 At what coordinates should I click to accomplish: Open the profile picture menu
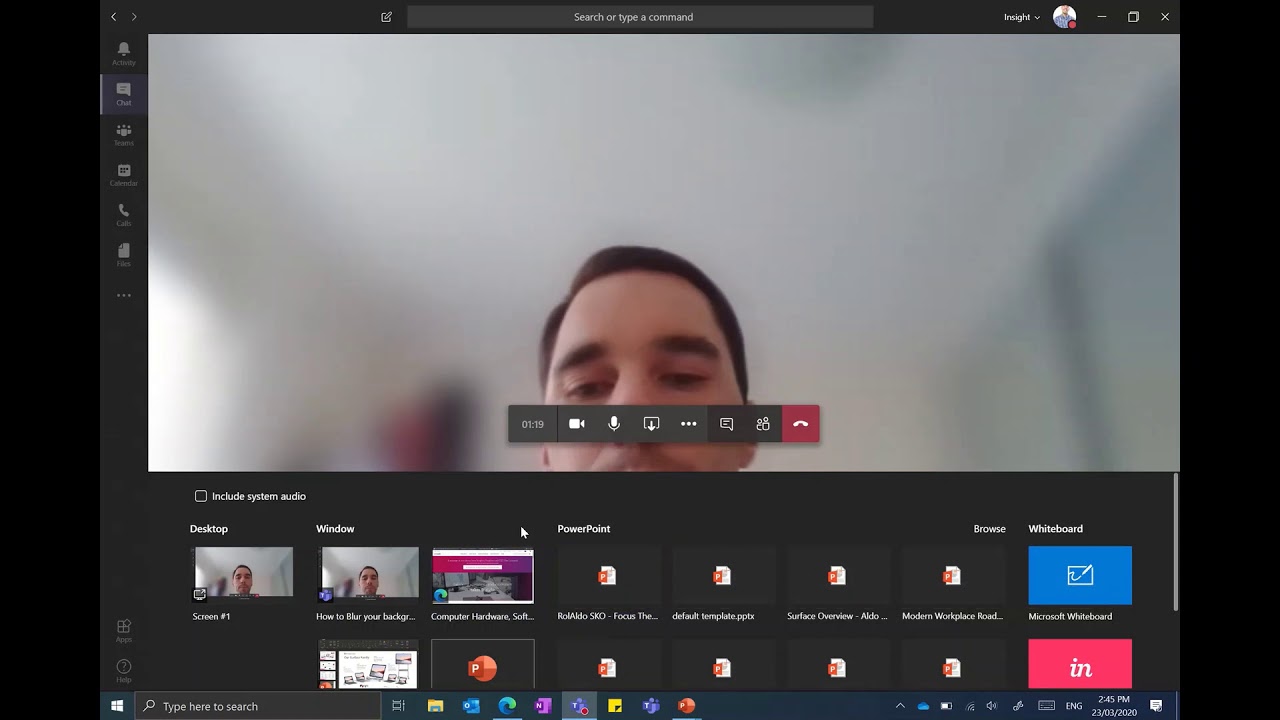1064,17
